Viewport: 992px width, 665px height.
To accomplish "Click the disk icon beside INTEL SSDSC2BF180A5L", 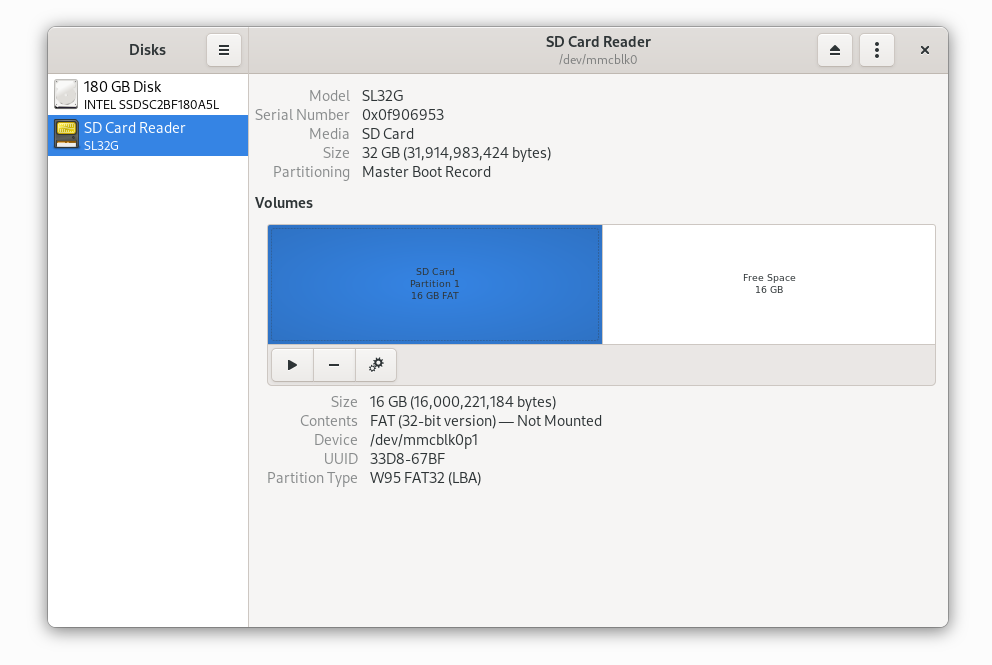I will [x=66, y=93].
